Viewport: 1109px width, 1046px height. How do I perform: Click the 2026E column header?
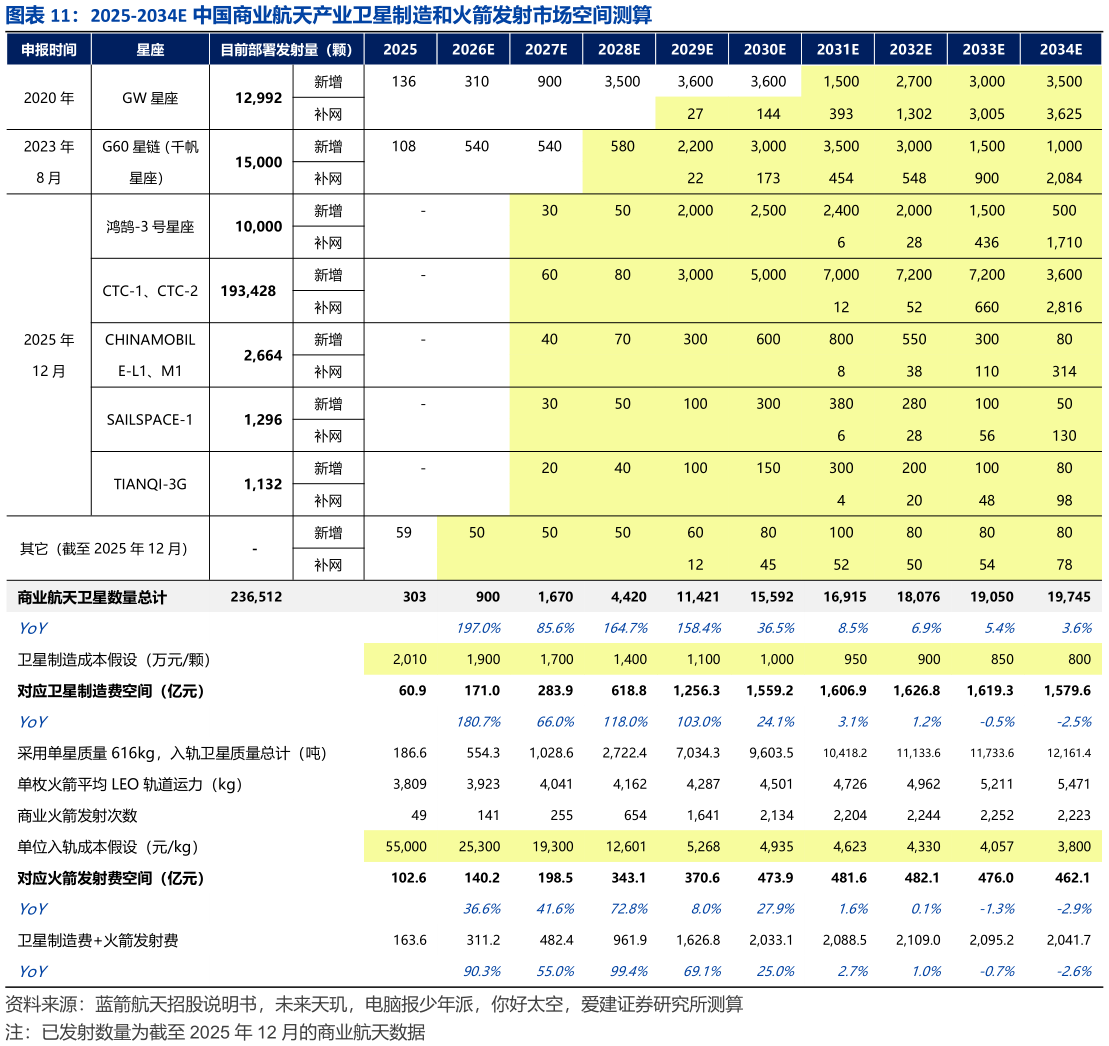coord(473,49)
